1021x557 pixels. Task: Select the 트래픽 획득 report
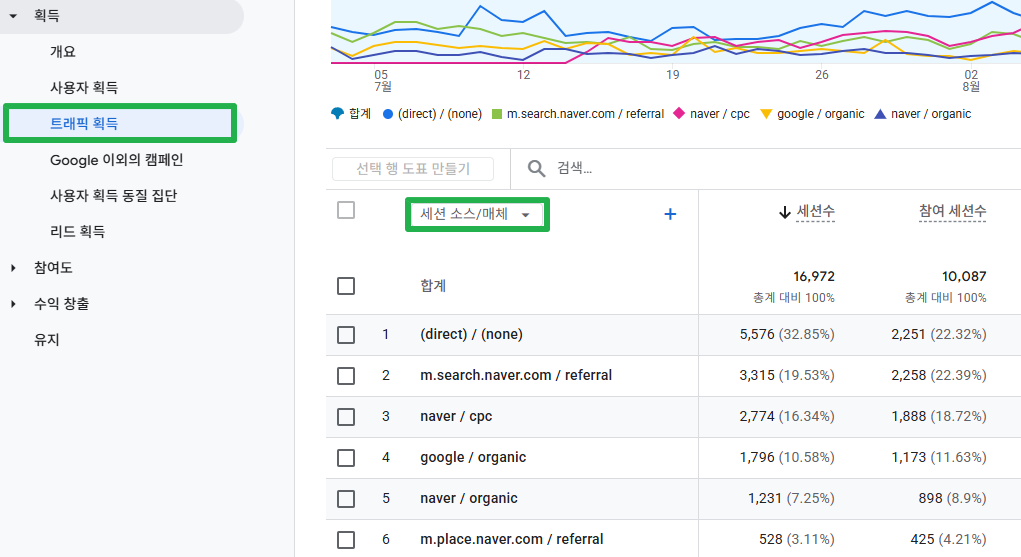[84, 123]
